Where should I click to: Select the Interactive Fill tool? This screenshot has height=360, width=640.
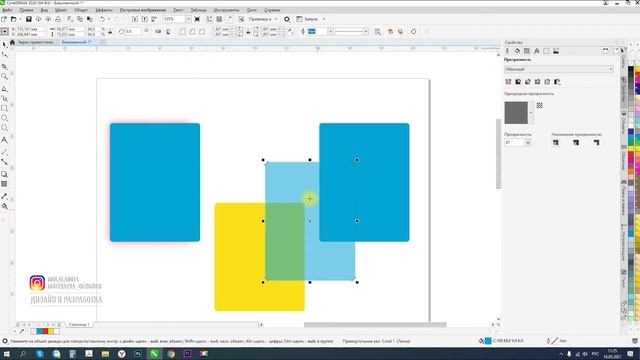pyautogui.click(x=4, y=206)
